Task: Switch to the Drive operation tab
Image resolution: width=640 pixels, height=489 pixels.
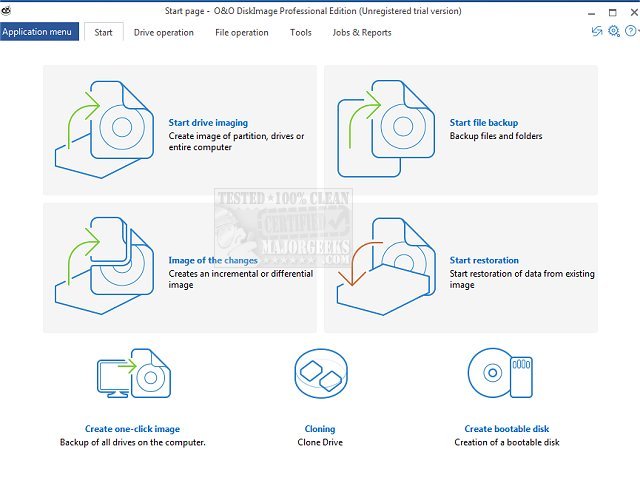Action: coord(164,33)
